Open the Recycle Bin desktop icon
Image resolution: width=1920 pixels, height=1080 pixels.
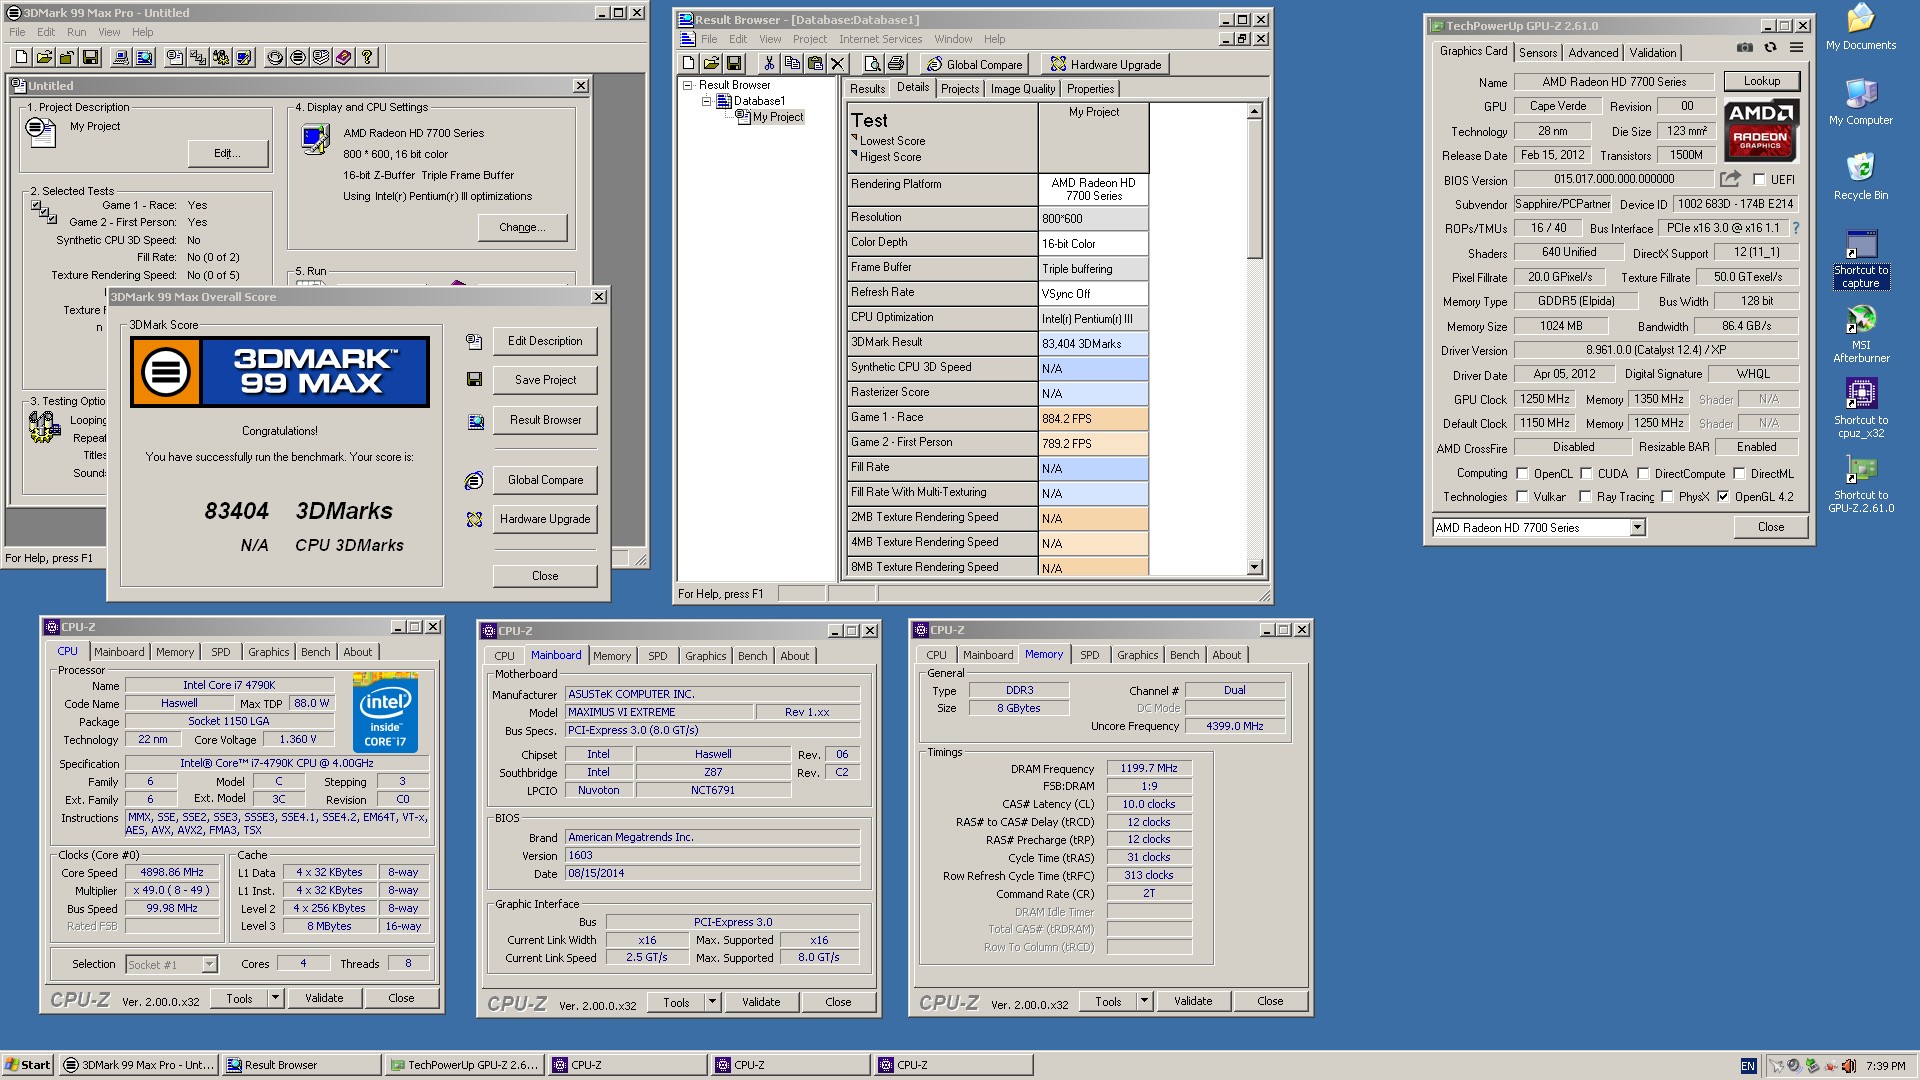coord(1861,176)
